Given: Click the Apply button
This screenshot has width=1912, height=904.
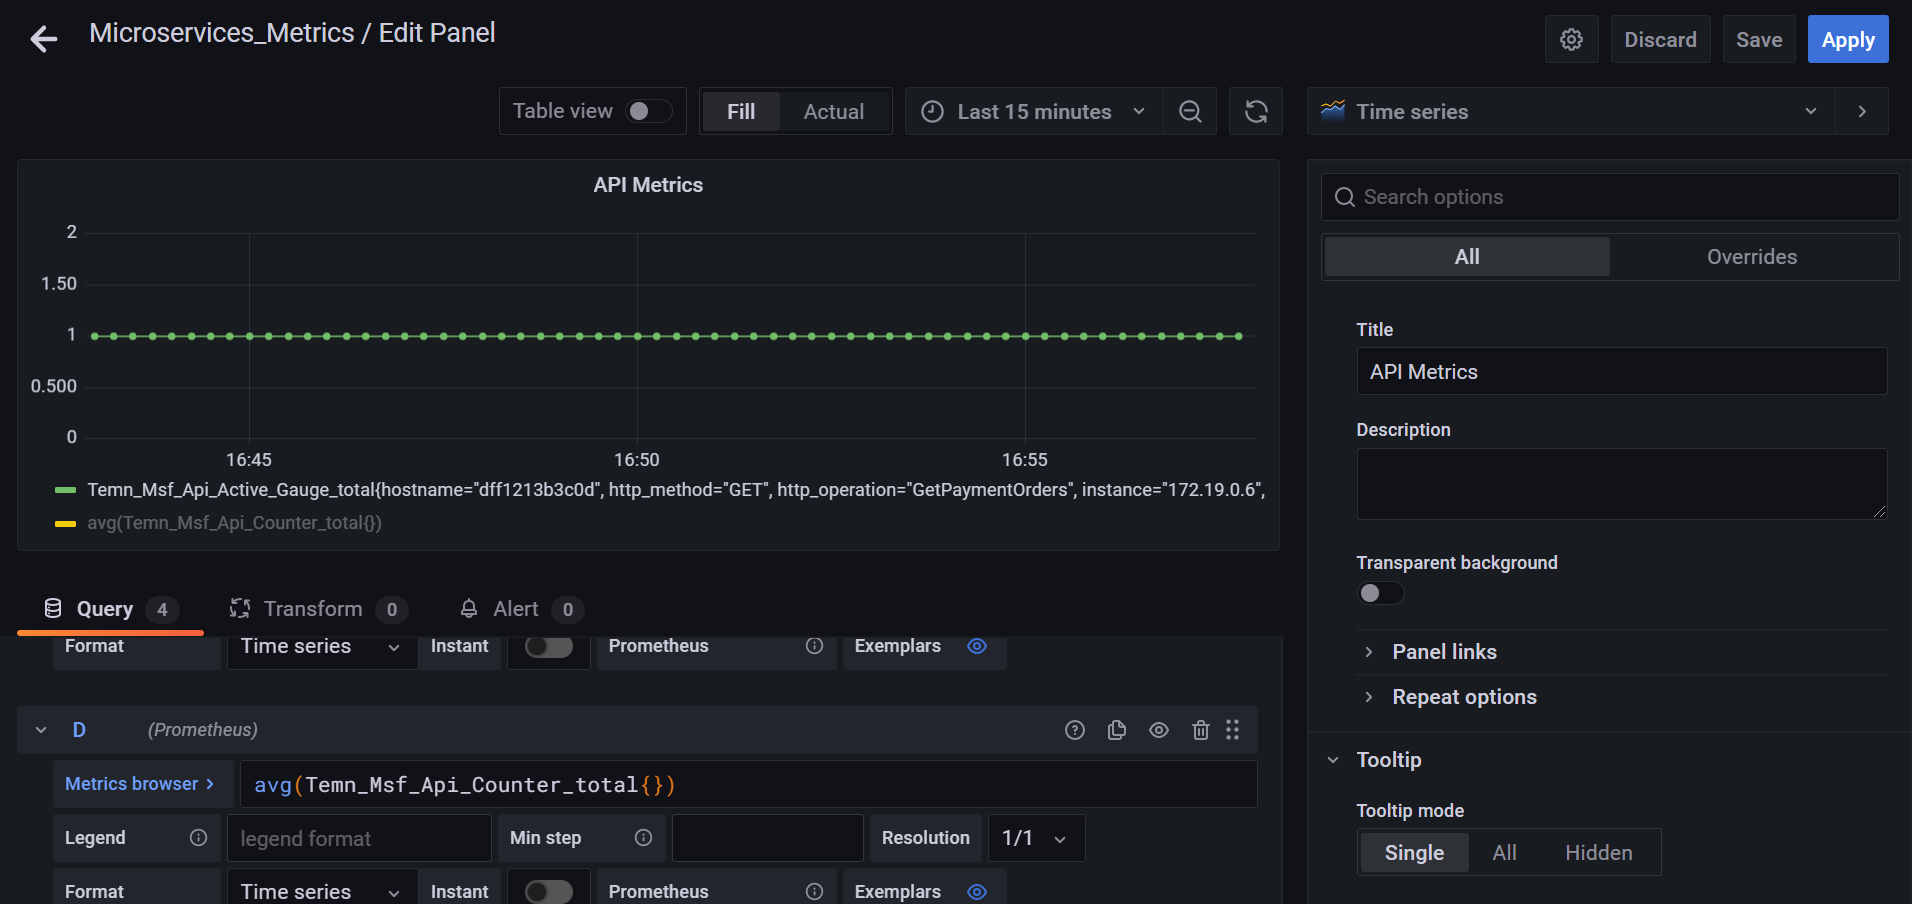Looking at the screenshot, I should coord(1847,40).
